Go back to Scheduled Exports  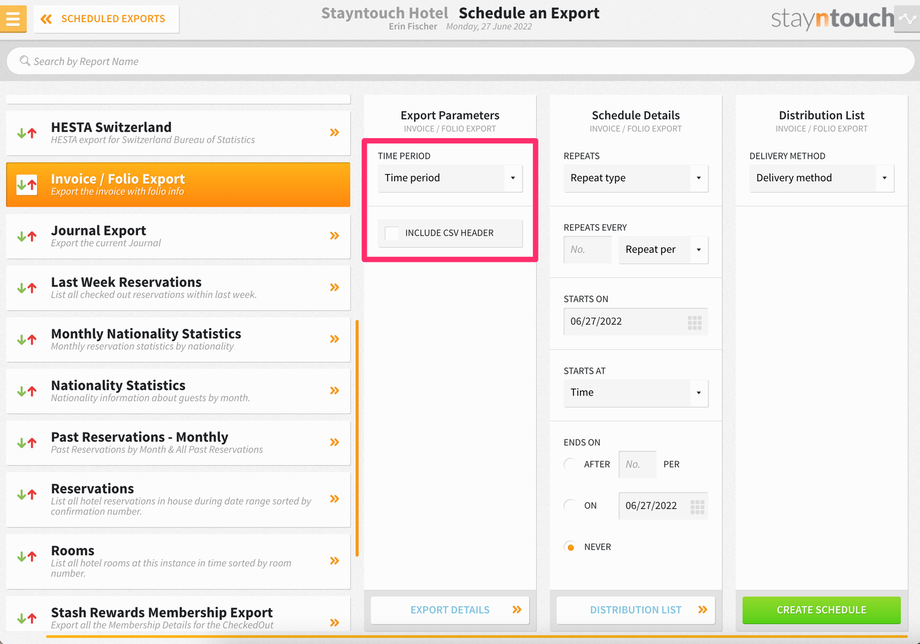click(x=106, y=19)
